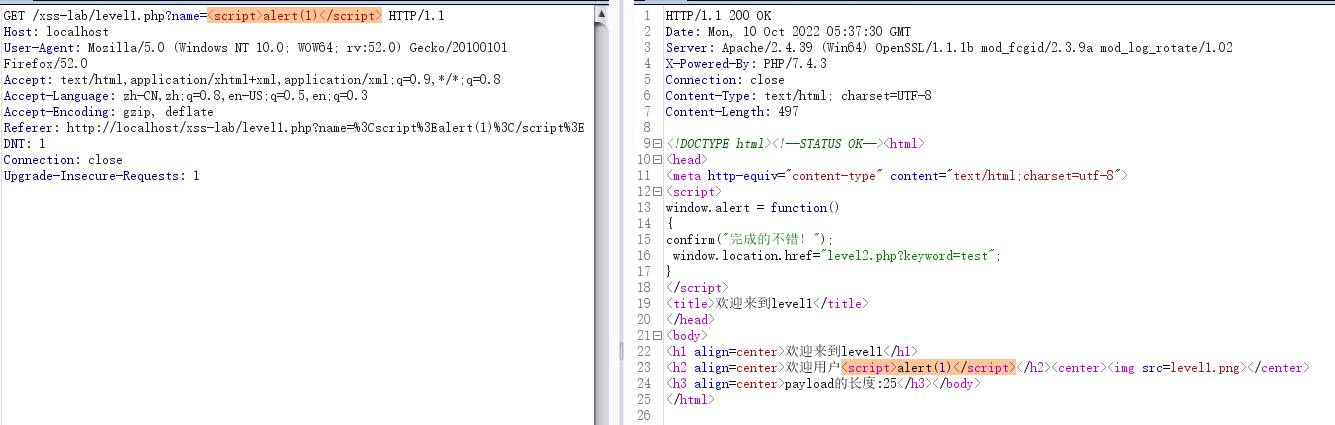The image size is (1335, 425).
Task: Click the Content-Length: 497 header
Action: (x=732, y=112)
